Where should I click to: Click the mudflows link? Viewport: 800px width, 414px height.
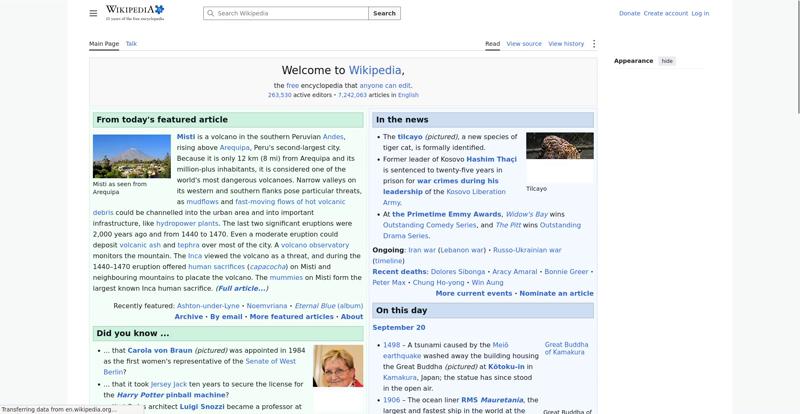(202, 202)
